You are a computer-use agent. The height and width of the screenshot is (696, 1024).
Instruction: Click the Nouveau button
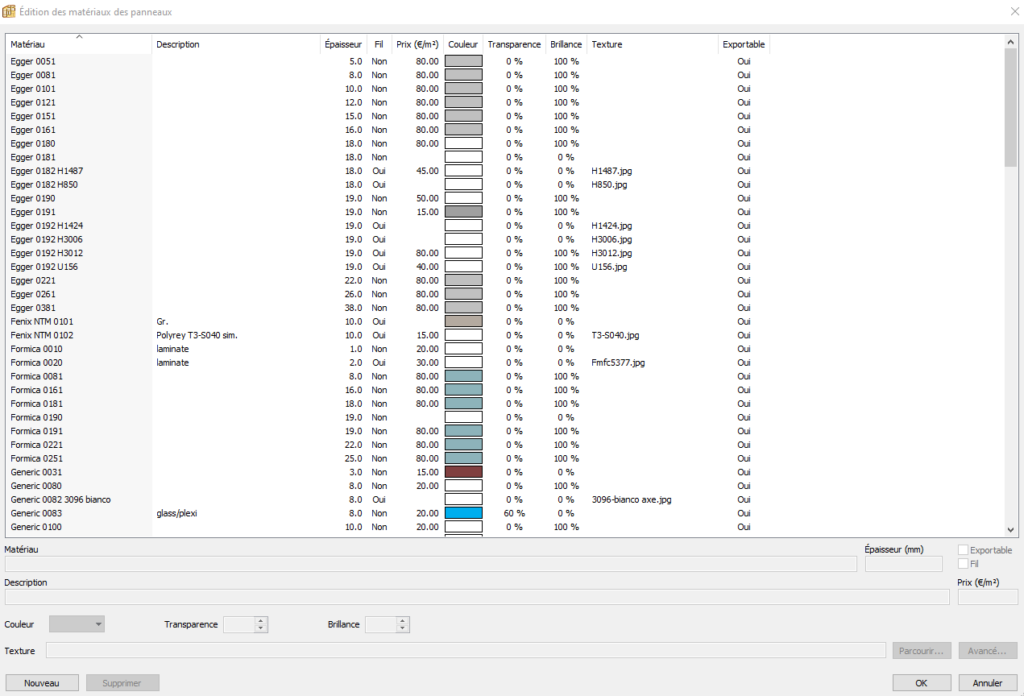[x=42, y=683]
